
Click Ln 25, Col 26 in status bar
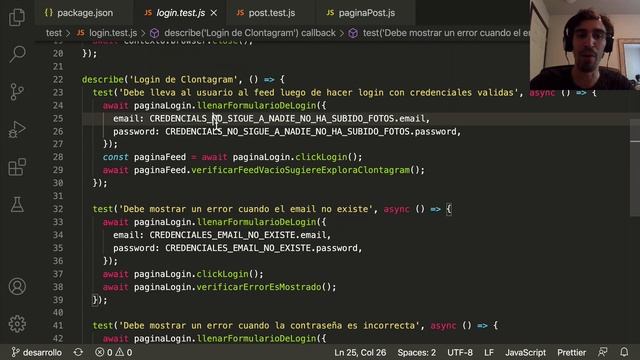pos(360,352)
